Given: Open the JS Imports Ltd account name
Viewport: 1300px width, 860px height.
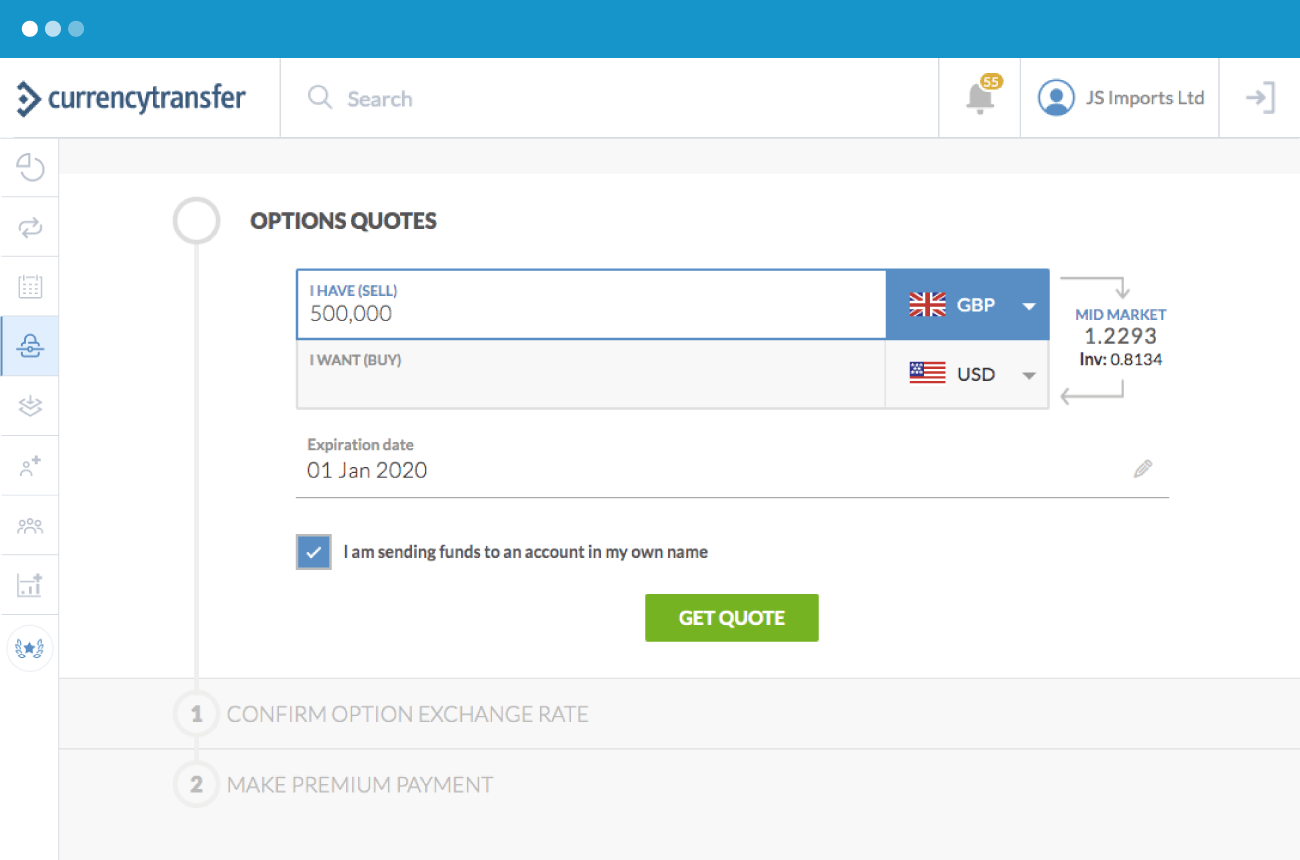Looking at the screenshot, I should point(1145,98).
